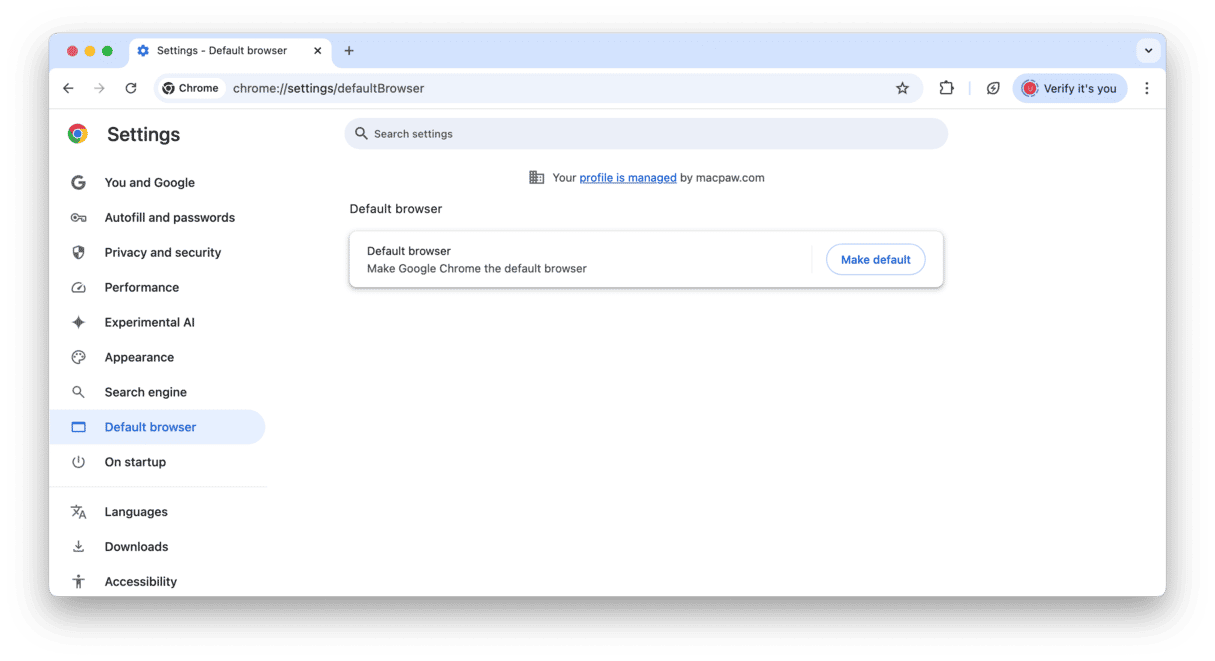Go back using the left arrow icon
1215x661 pixels.
point(68,88)
